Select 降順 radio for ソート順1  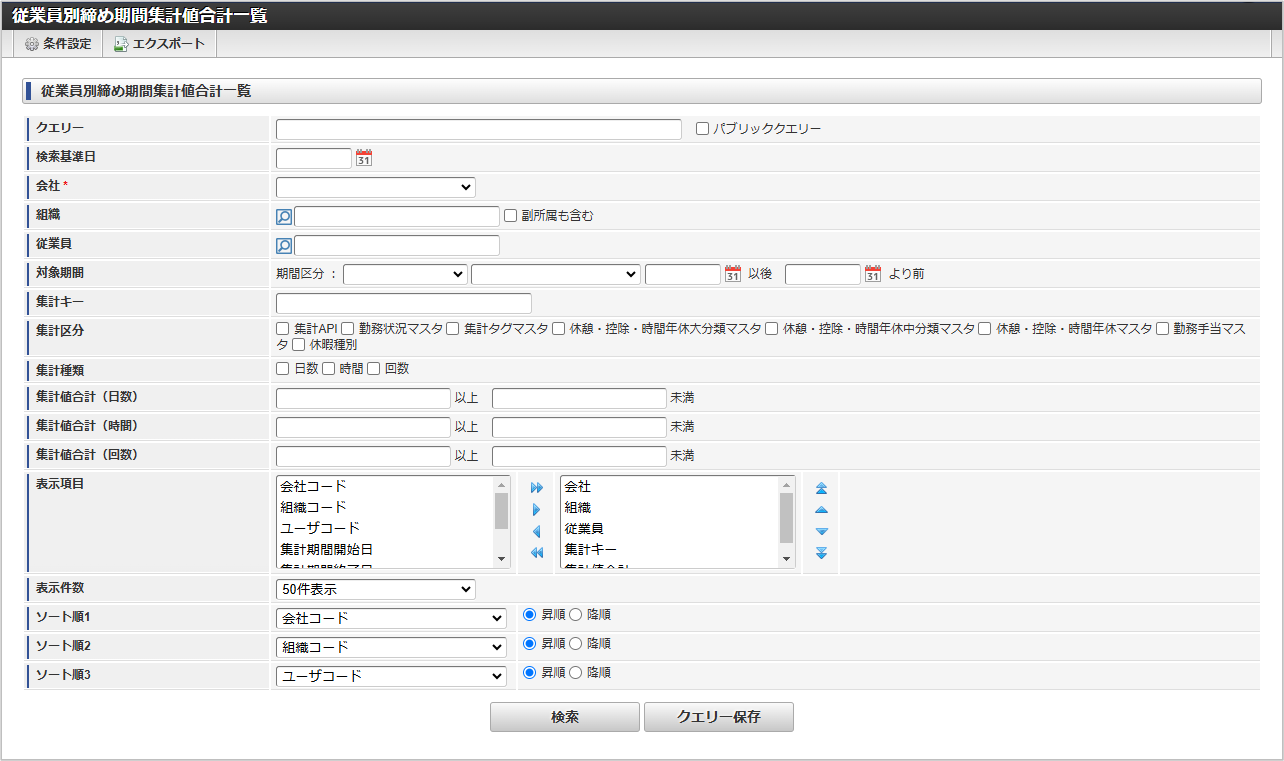coord(576,614)
